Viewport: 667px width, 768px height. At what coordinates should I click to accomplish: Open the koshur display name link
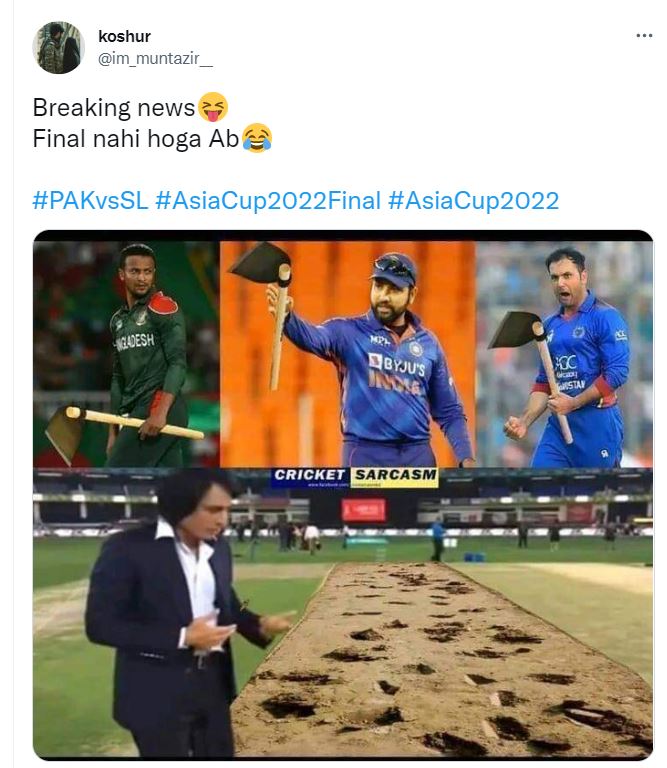coord(124,37)
